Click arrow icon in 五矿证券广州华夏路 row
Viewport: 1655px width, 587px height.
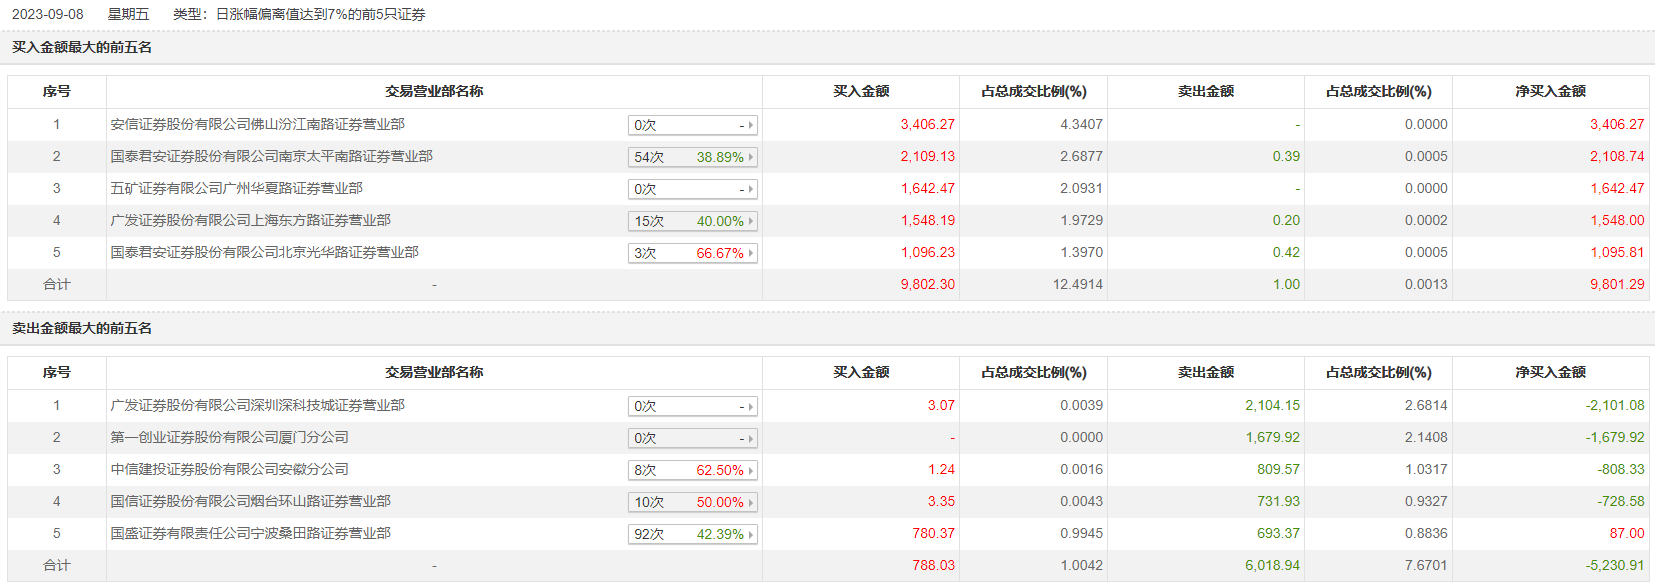pos(751,190)
